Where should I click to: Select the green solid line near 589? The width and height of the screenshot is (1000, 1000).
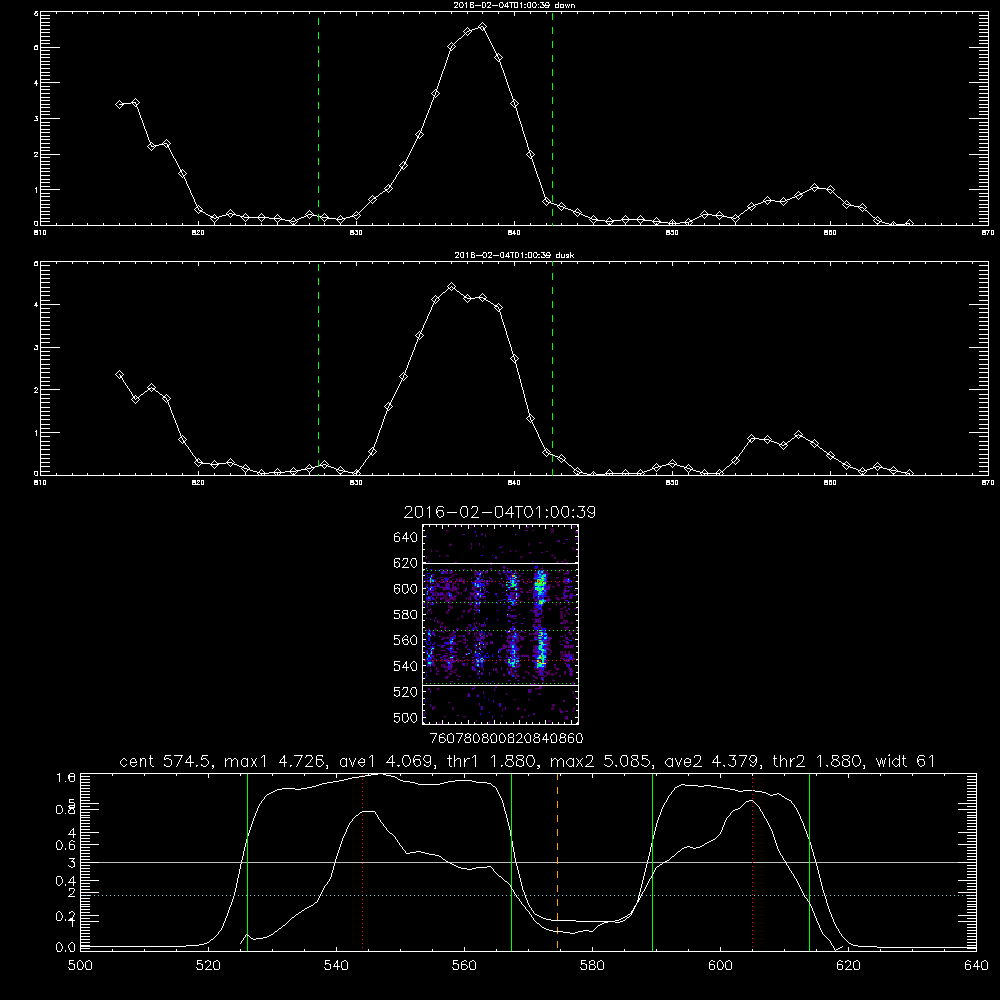(x=652, y=862)
